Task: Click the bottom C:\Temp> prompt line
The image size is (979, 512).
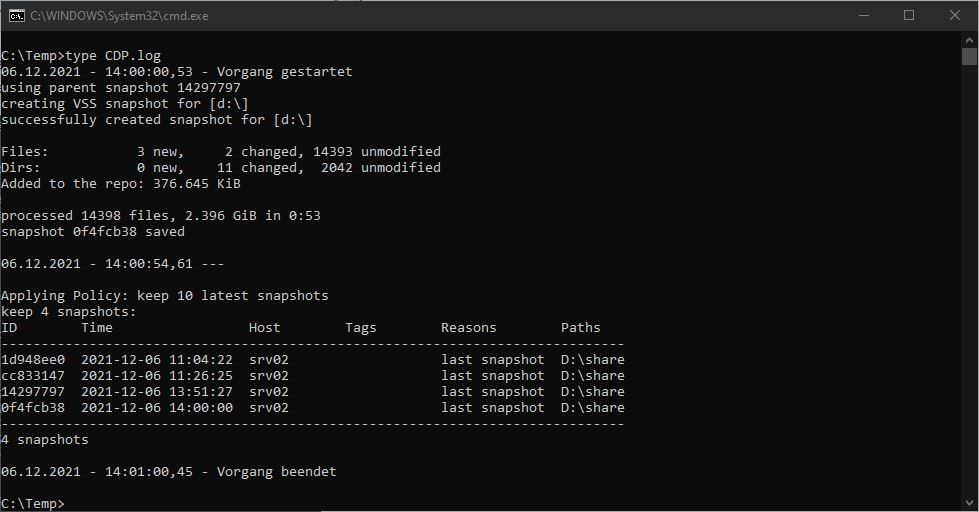Action: [x=33, y=503]
